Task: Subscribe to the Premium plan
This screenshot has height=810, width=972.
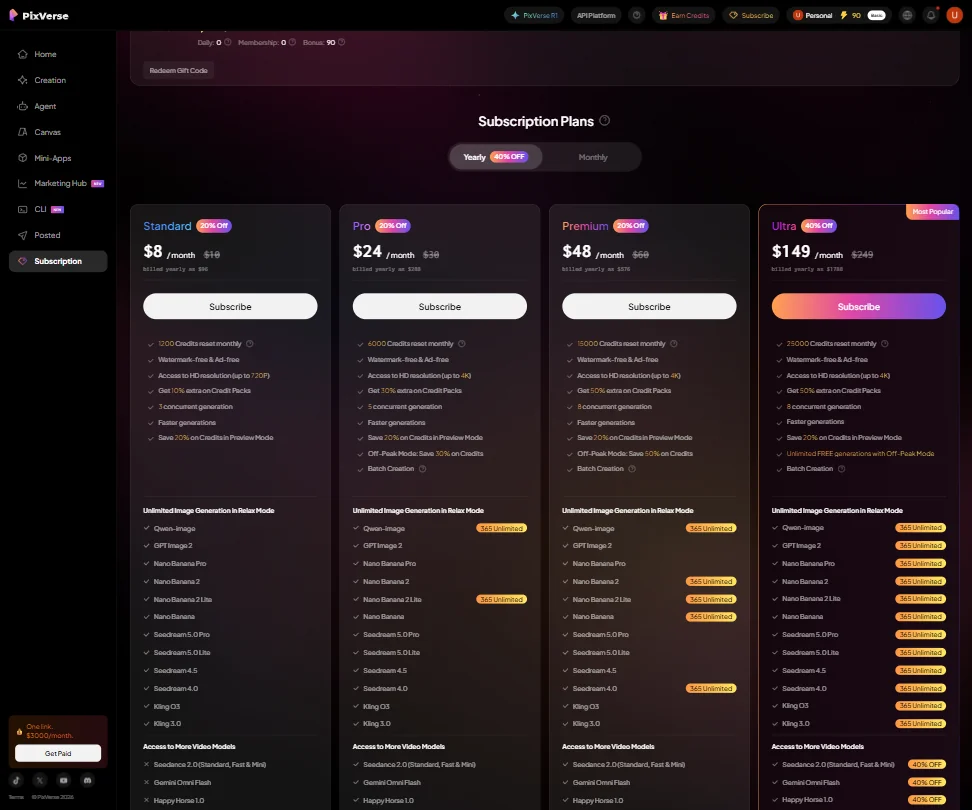Action: (649, 306)
